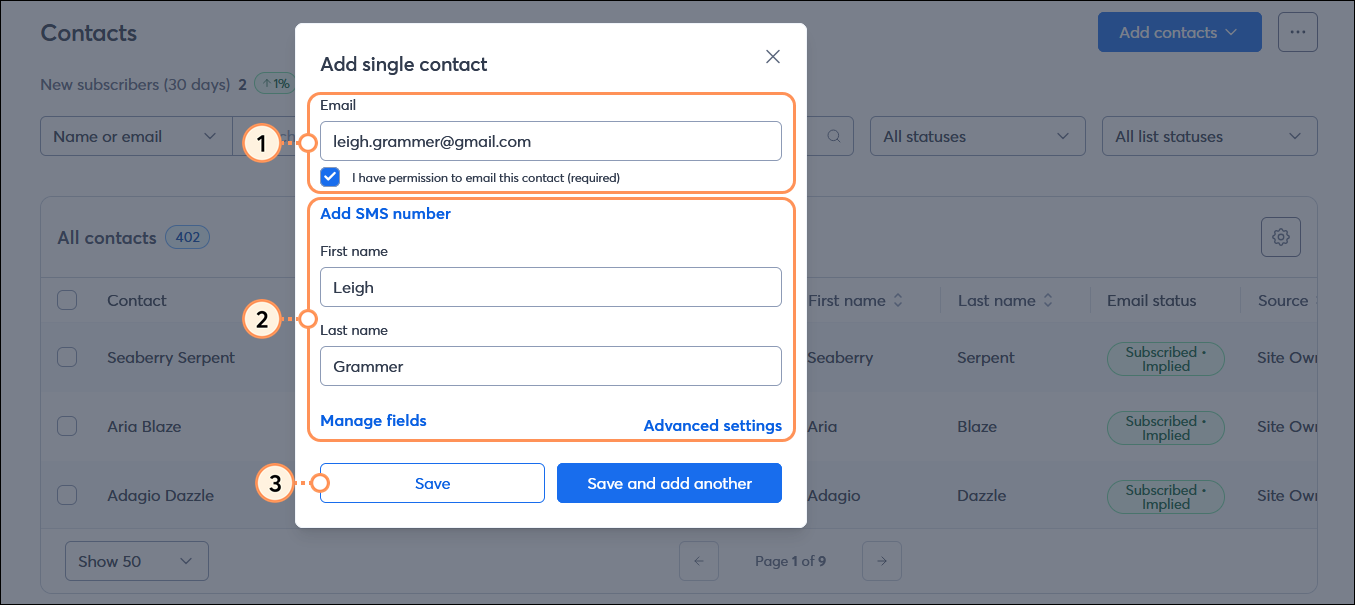The height and width of the screenshot is (605, 1355).
Task: Open table settings via the gear icon
Action: coord(1281,237)
